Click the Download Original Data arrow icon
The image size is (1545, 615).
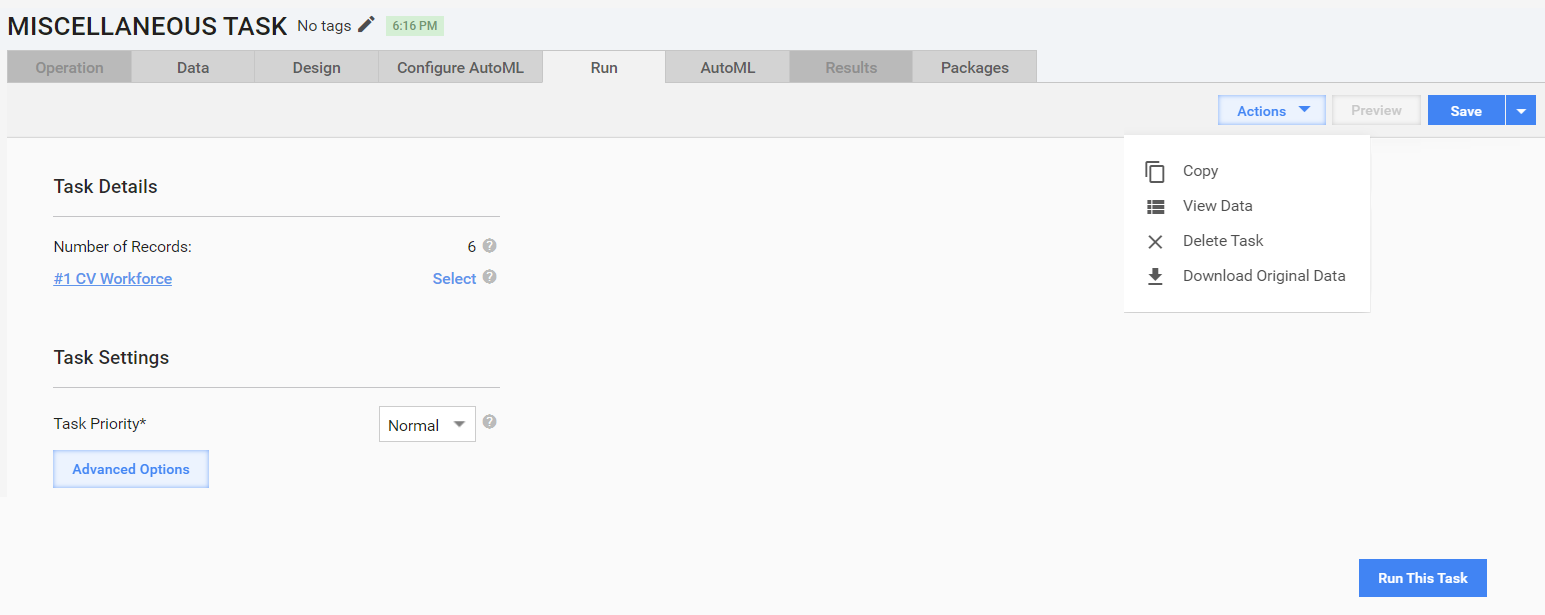point(1155,276)
